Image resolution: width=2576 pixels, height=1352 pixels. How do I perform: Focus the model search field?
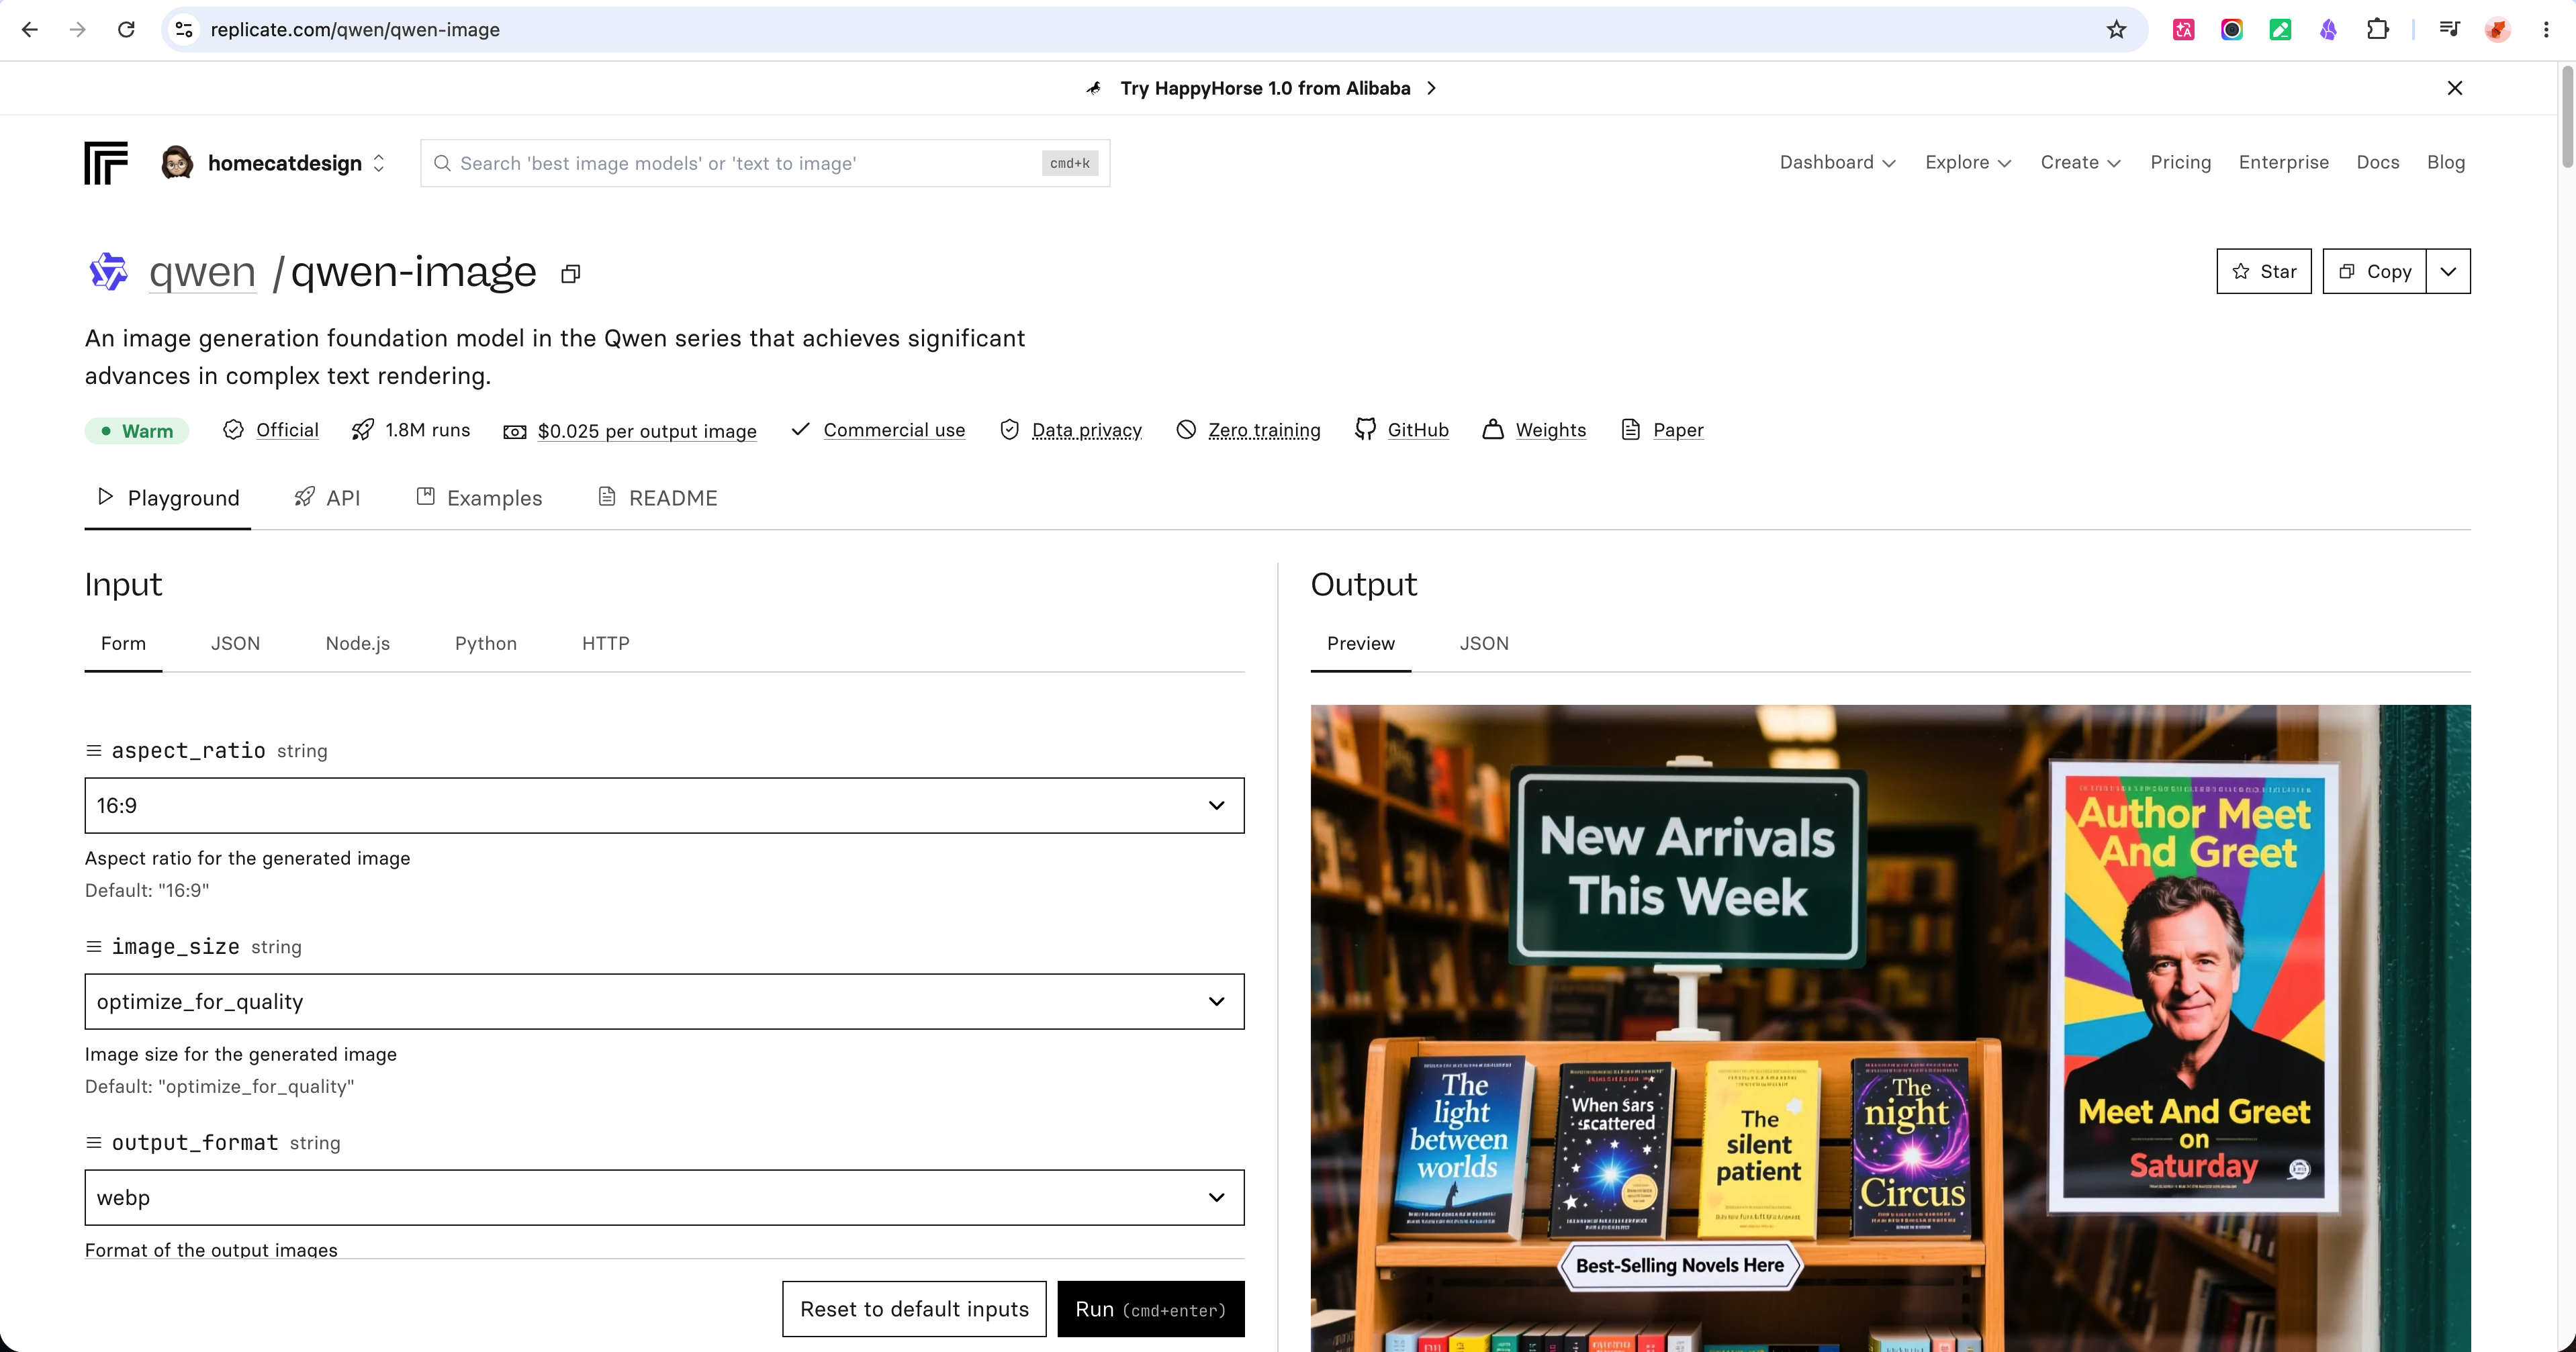point(765,163)
